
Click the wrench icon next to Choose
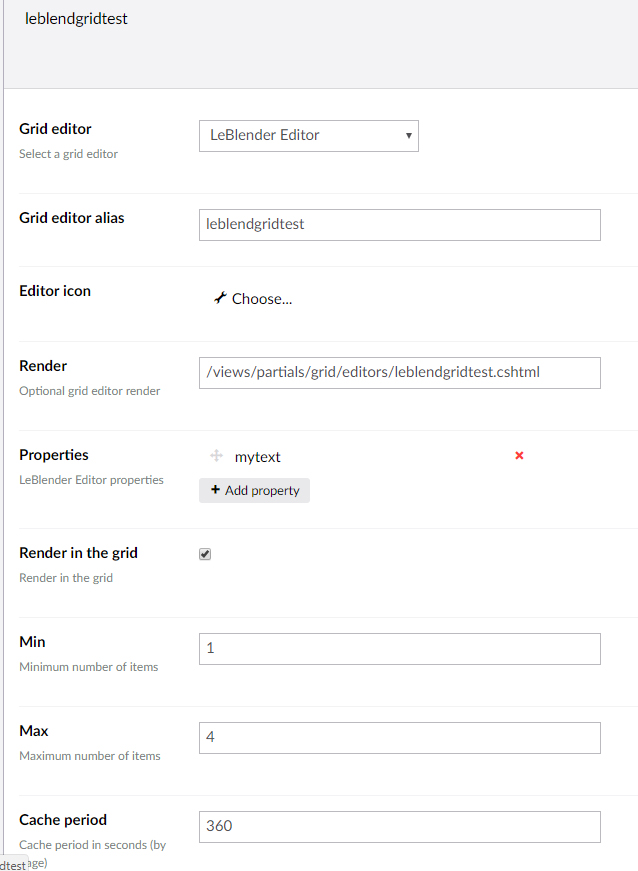tap(220, 298)
